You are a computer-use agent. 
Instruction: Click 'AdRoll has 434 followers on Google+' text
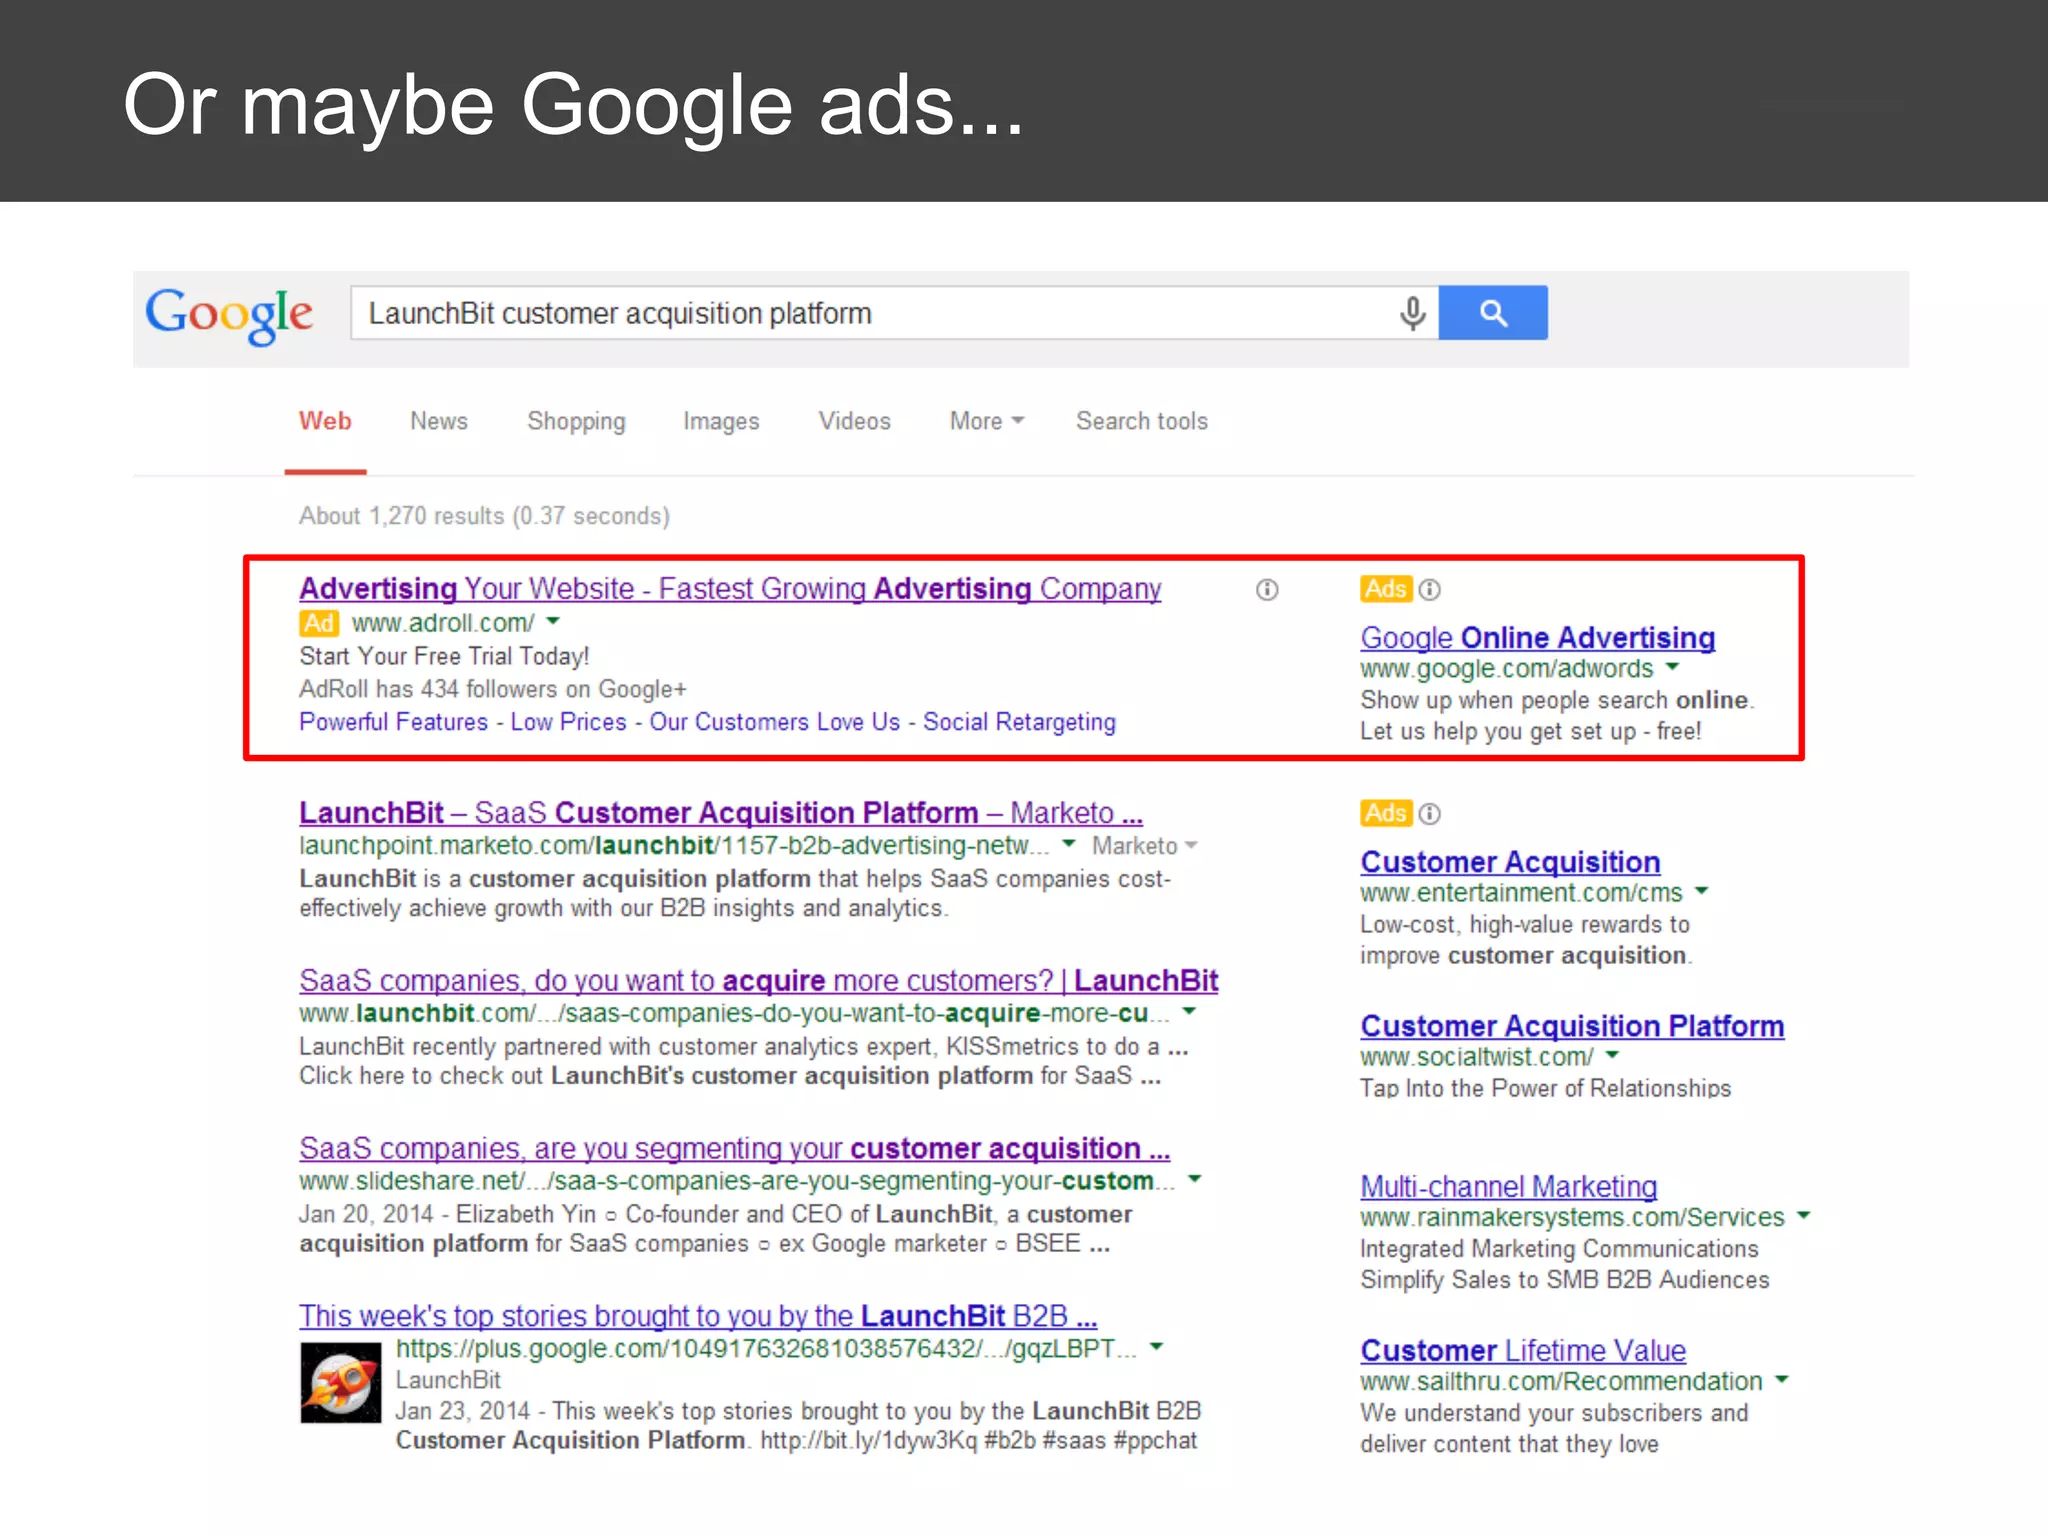click(493, 689)
